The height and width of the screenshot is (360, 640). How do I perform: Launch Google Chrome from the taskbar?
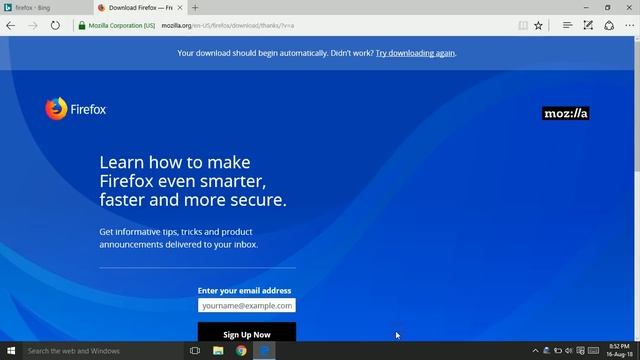(241, 351)
